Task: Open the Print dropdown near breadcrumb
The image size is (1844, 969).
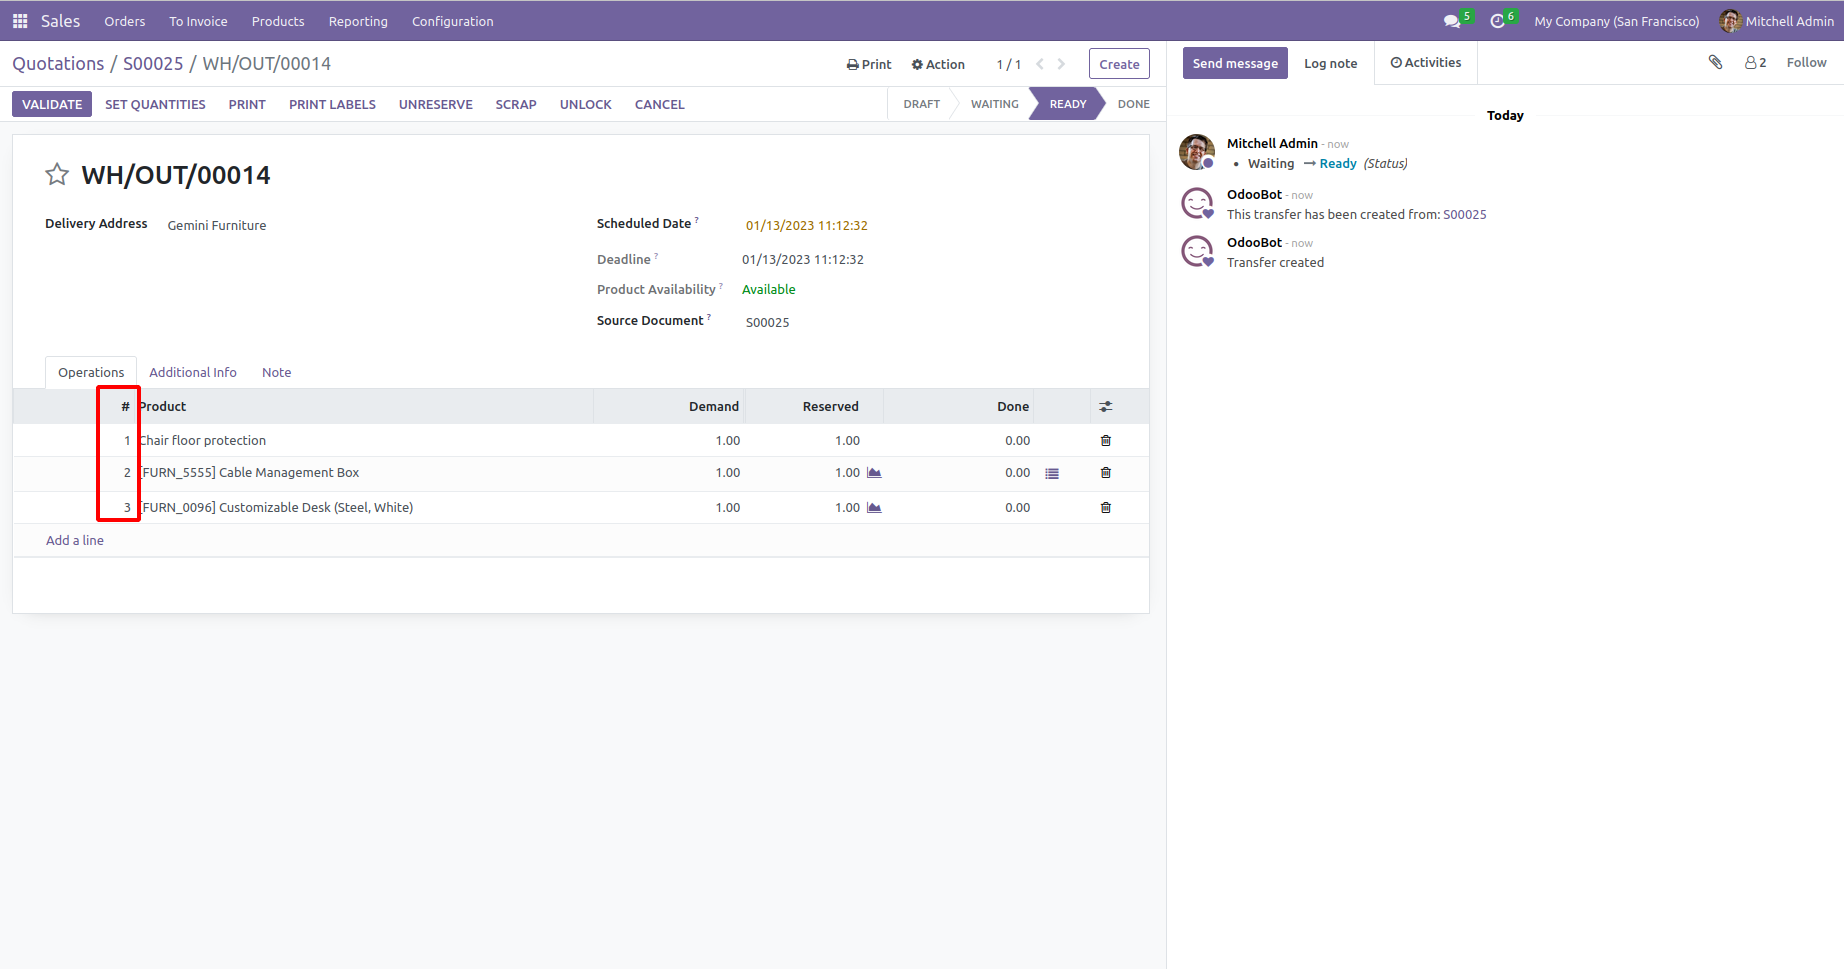Action: tap(868, 64)
